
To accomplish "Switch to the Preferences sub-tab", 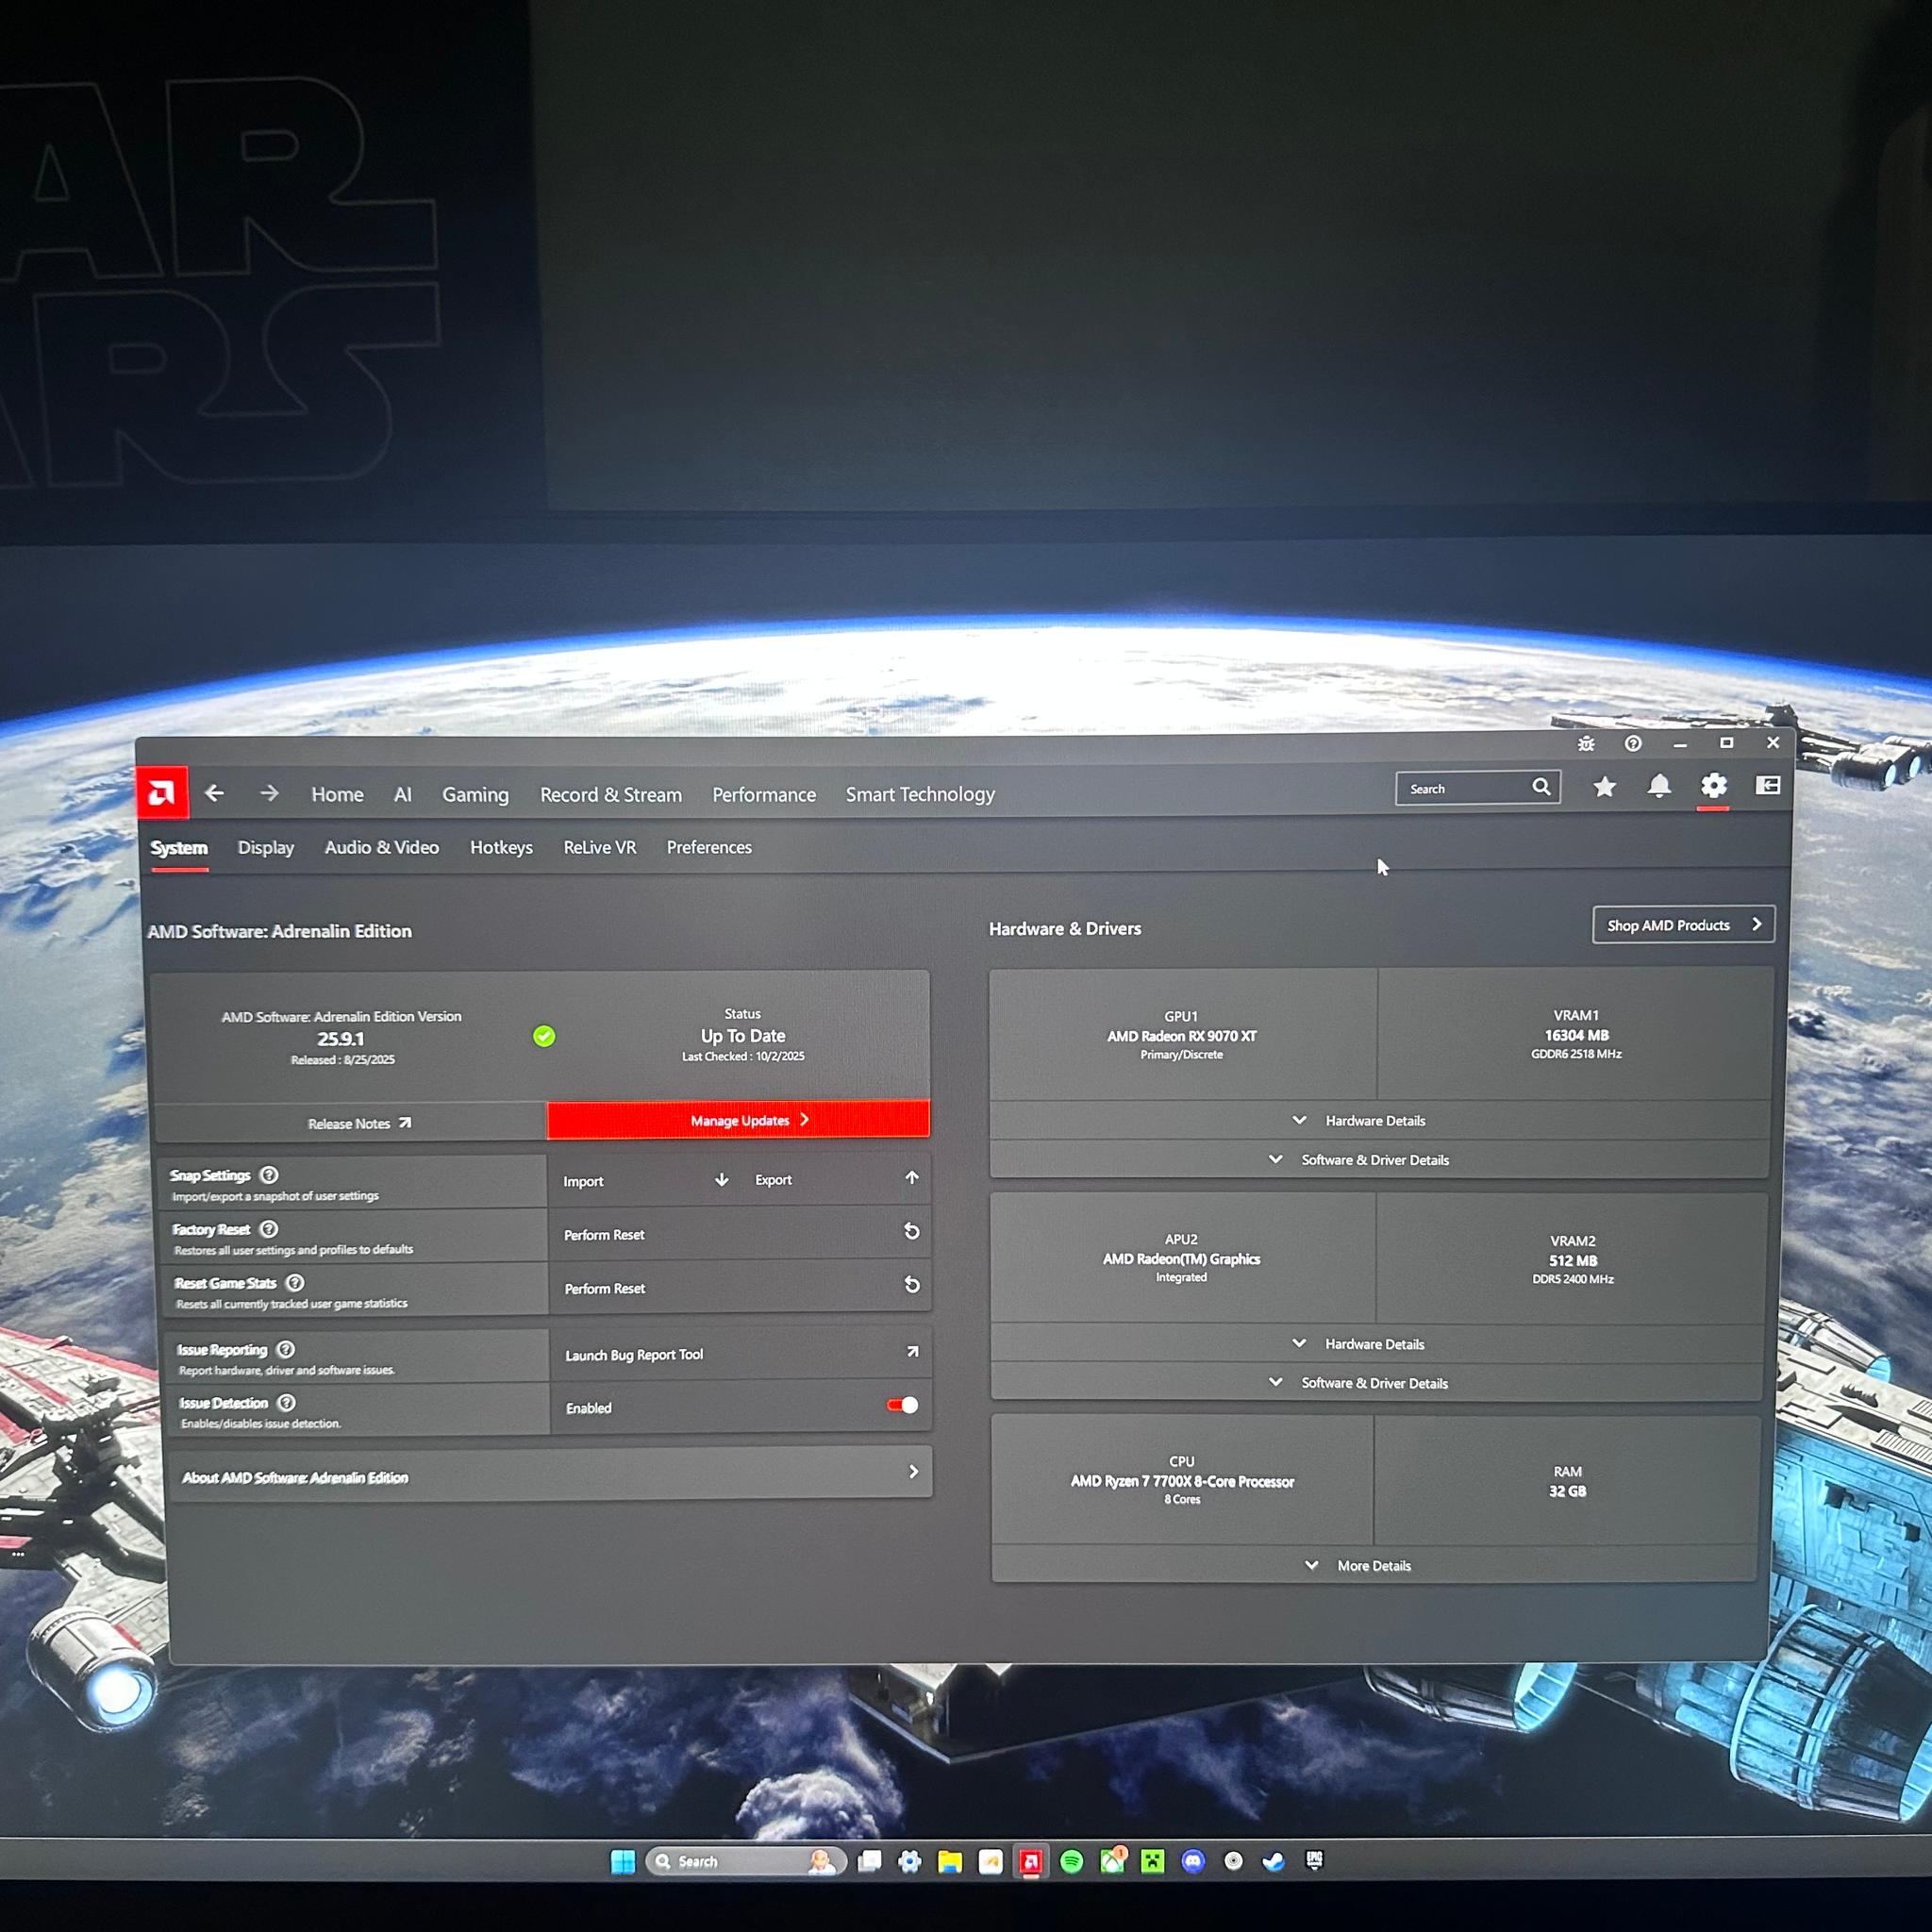I will (709, 847).
